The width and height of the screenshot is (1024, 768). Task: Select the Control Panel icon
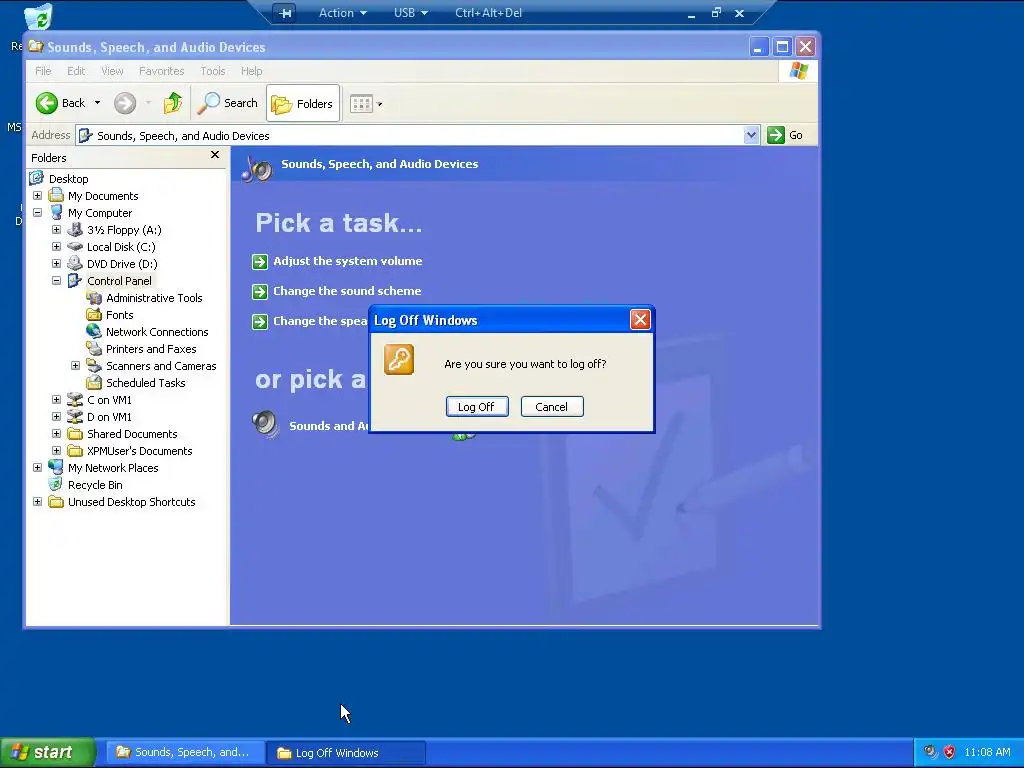[75, 281]
